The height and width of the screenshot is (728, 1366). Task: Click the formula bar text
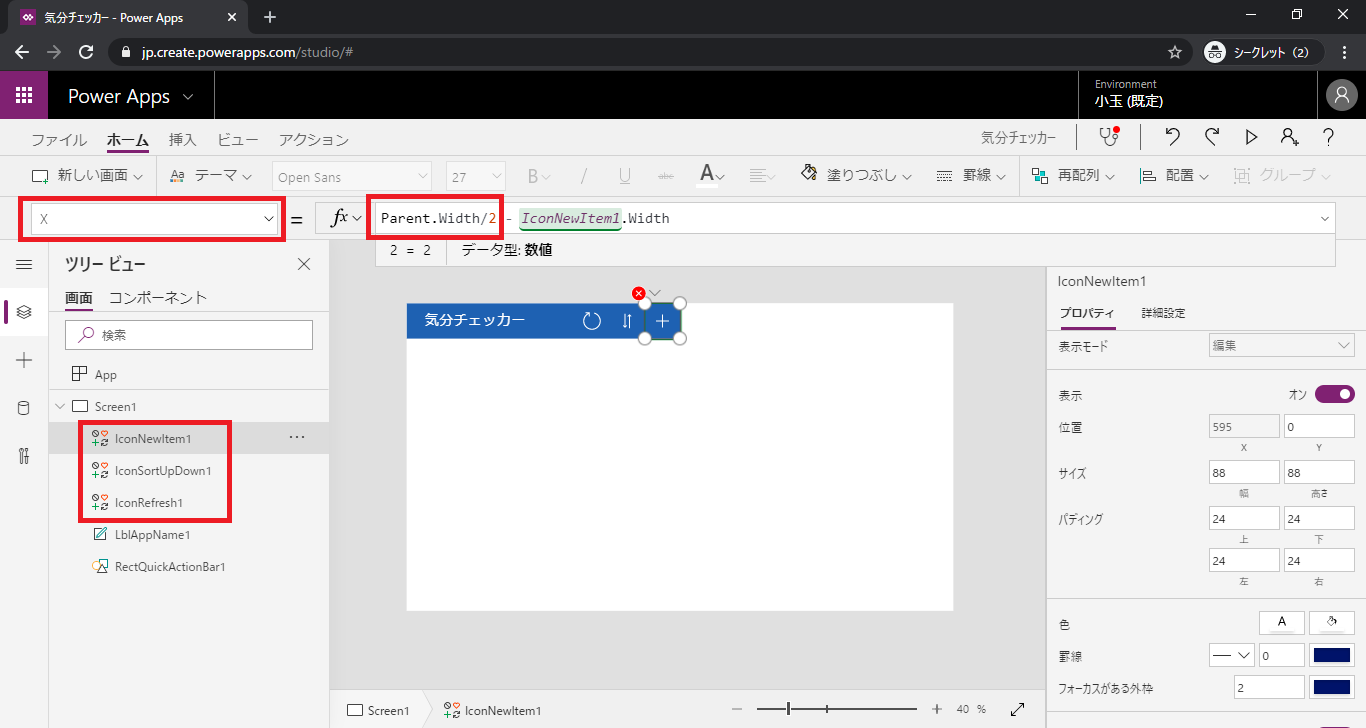(x=525, y=218)
